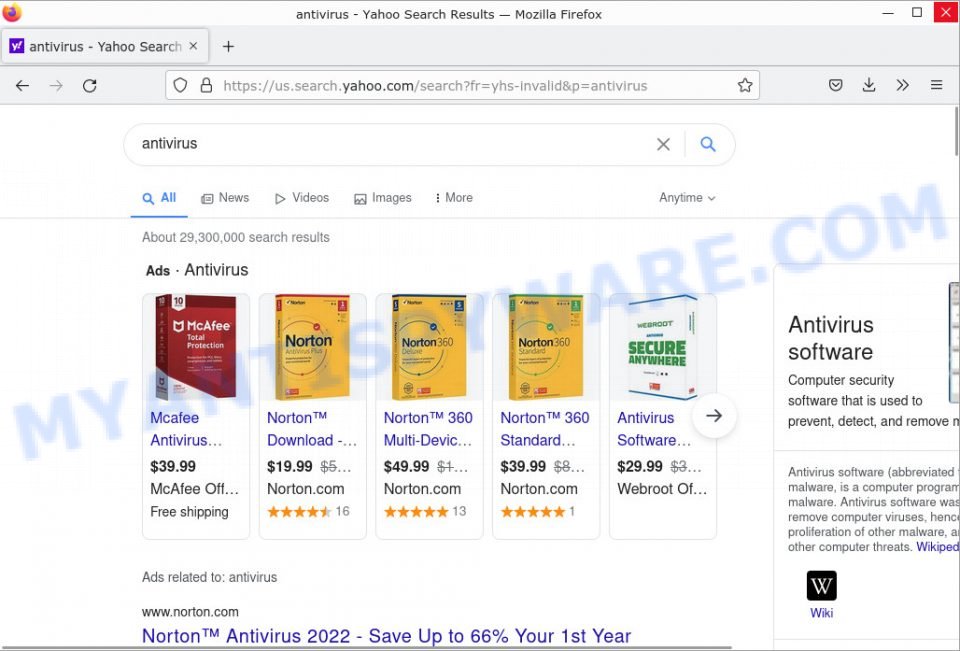Click the $29.99 Webroot price
960x651 pixels.
[640, 467]
